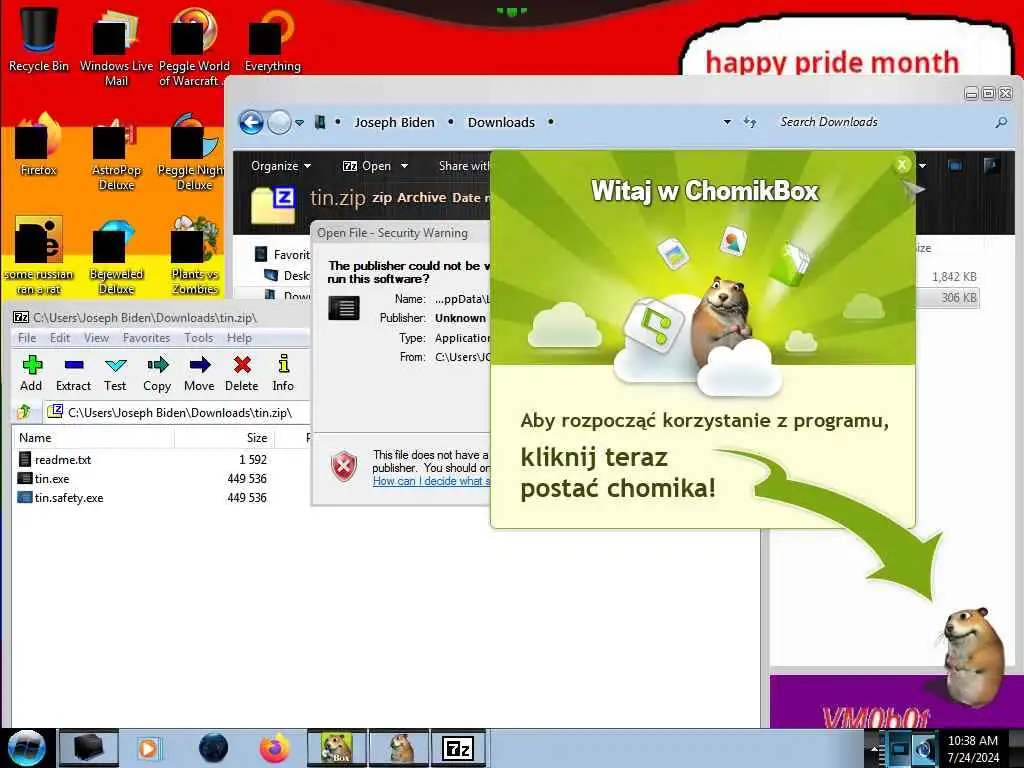Image resolution: width=1024 pixels, height=768 pixels.
Task: Select the Peggle World of Warcraft icon
Action: (x=193, y=47)
